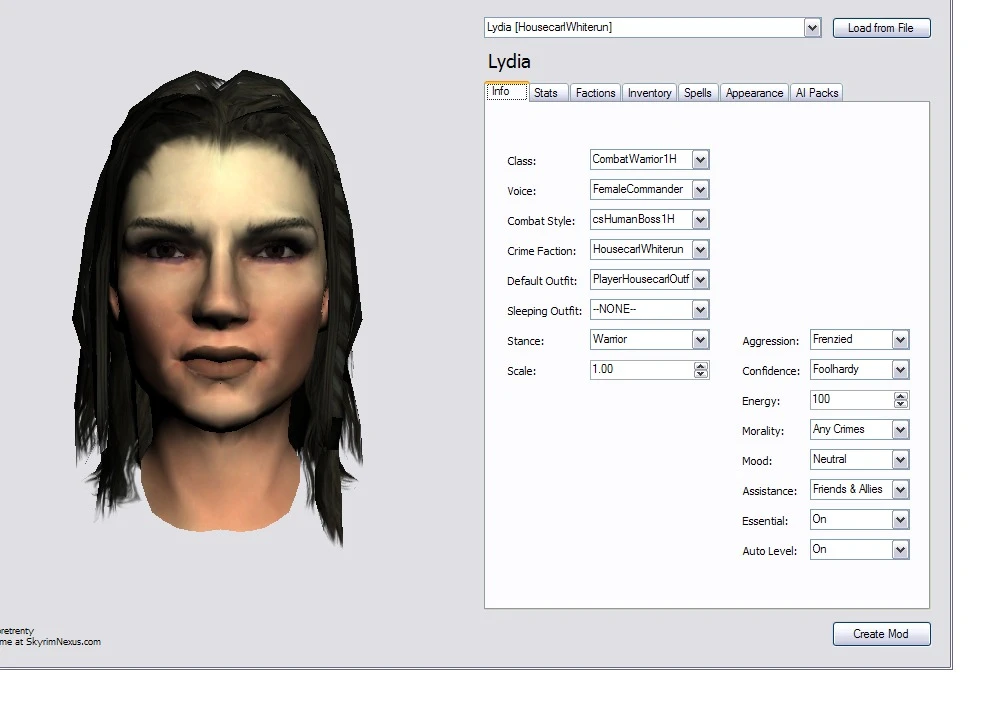Expand the Stance dropdown
Viewport: 1000px width, 704px height.
pos(700,339)
